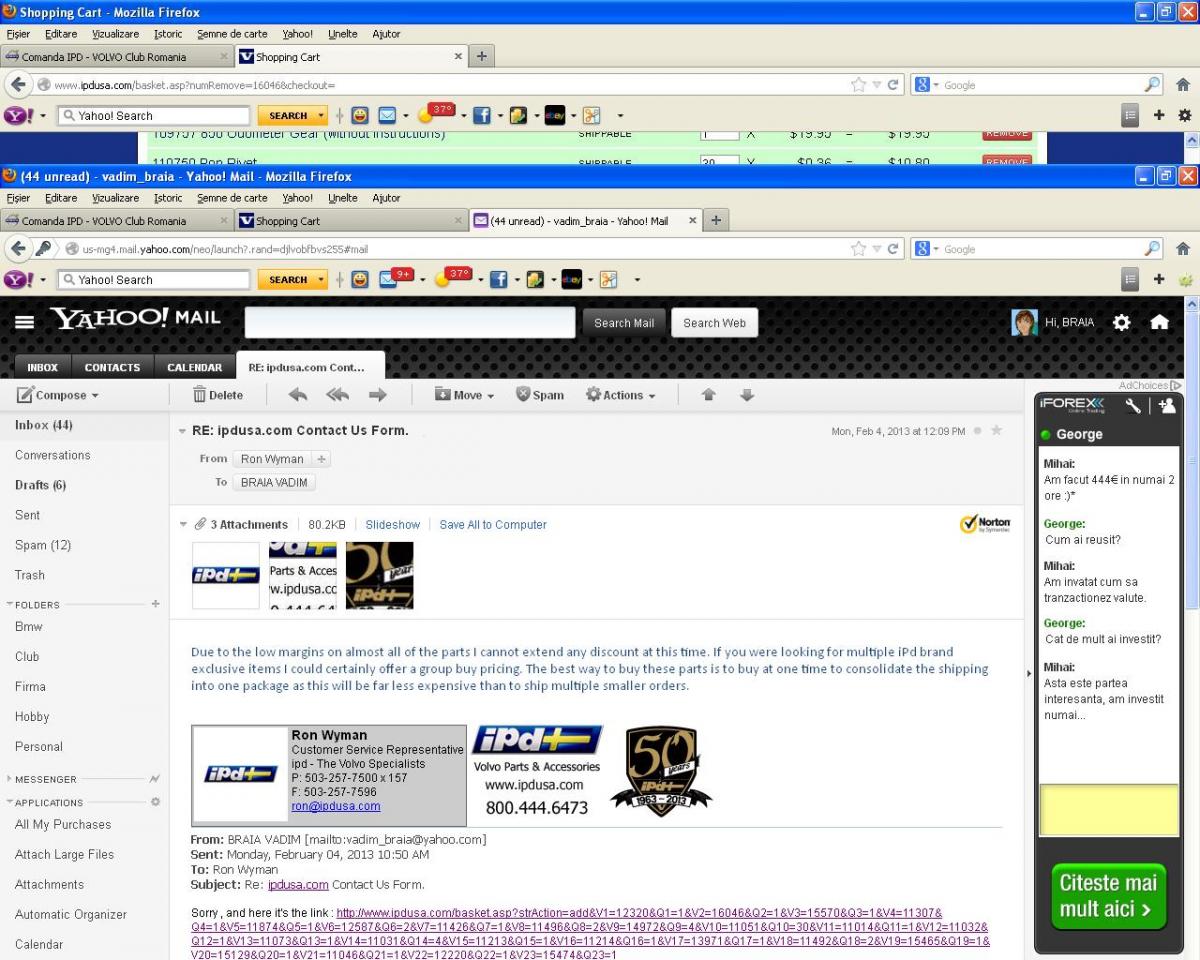Collapse the 3 Attachments section

coord(184,524)
